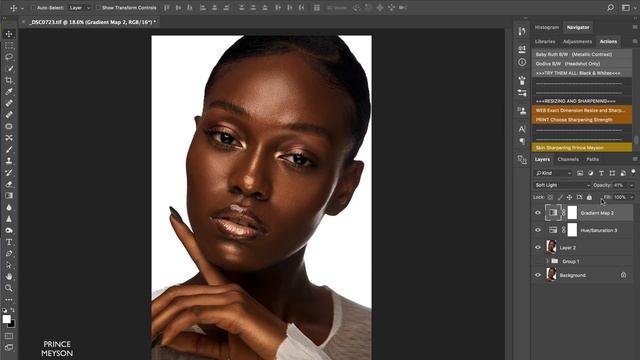Switch to the Navigator tab
This screenshot has height=360, width=640.
[578, 27]
